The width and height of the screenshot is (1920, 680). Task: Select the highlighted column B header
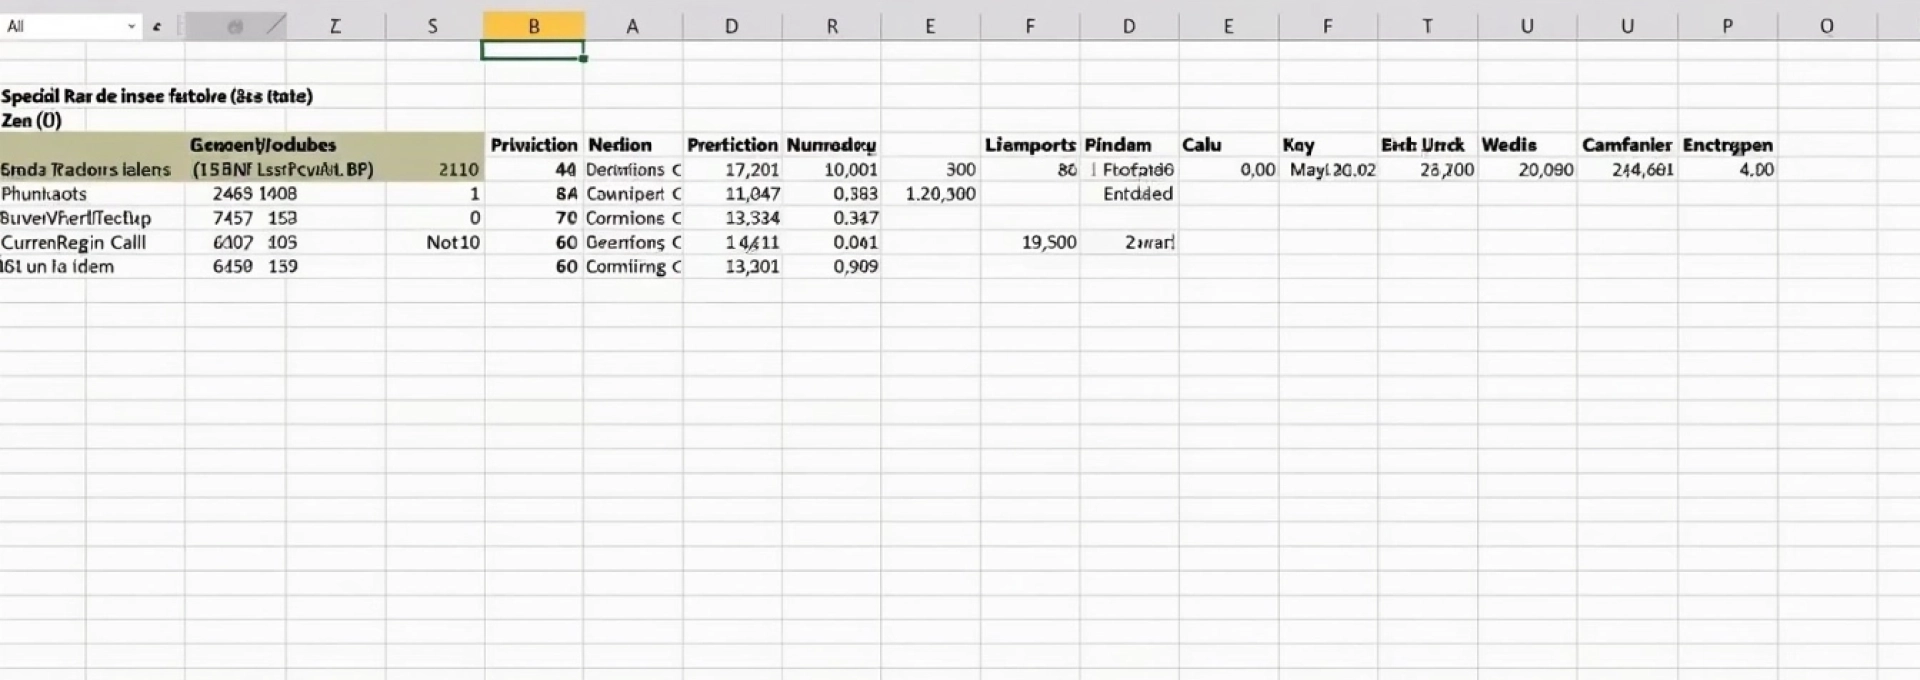(x=533, y=27)
